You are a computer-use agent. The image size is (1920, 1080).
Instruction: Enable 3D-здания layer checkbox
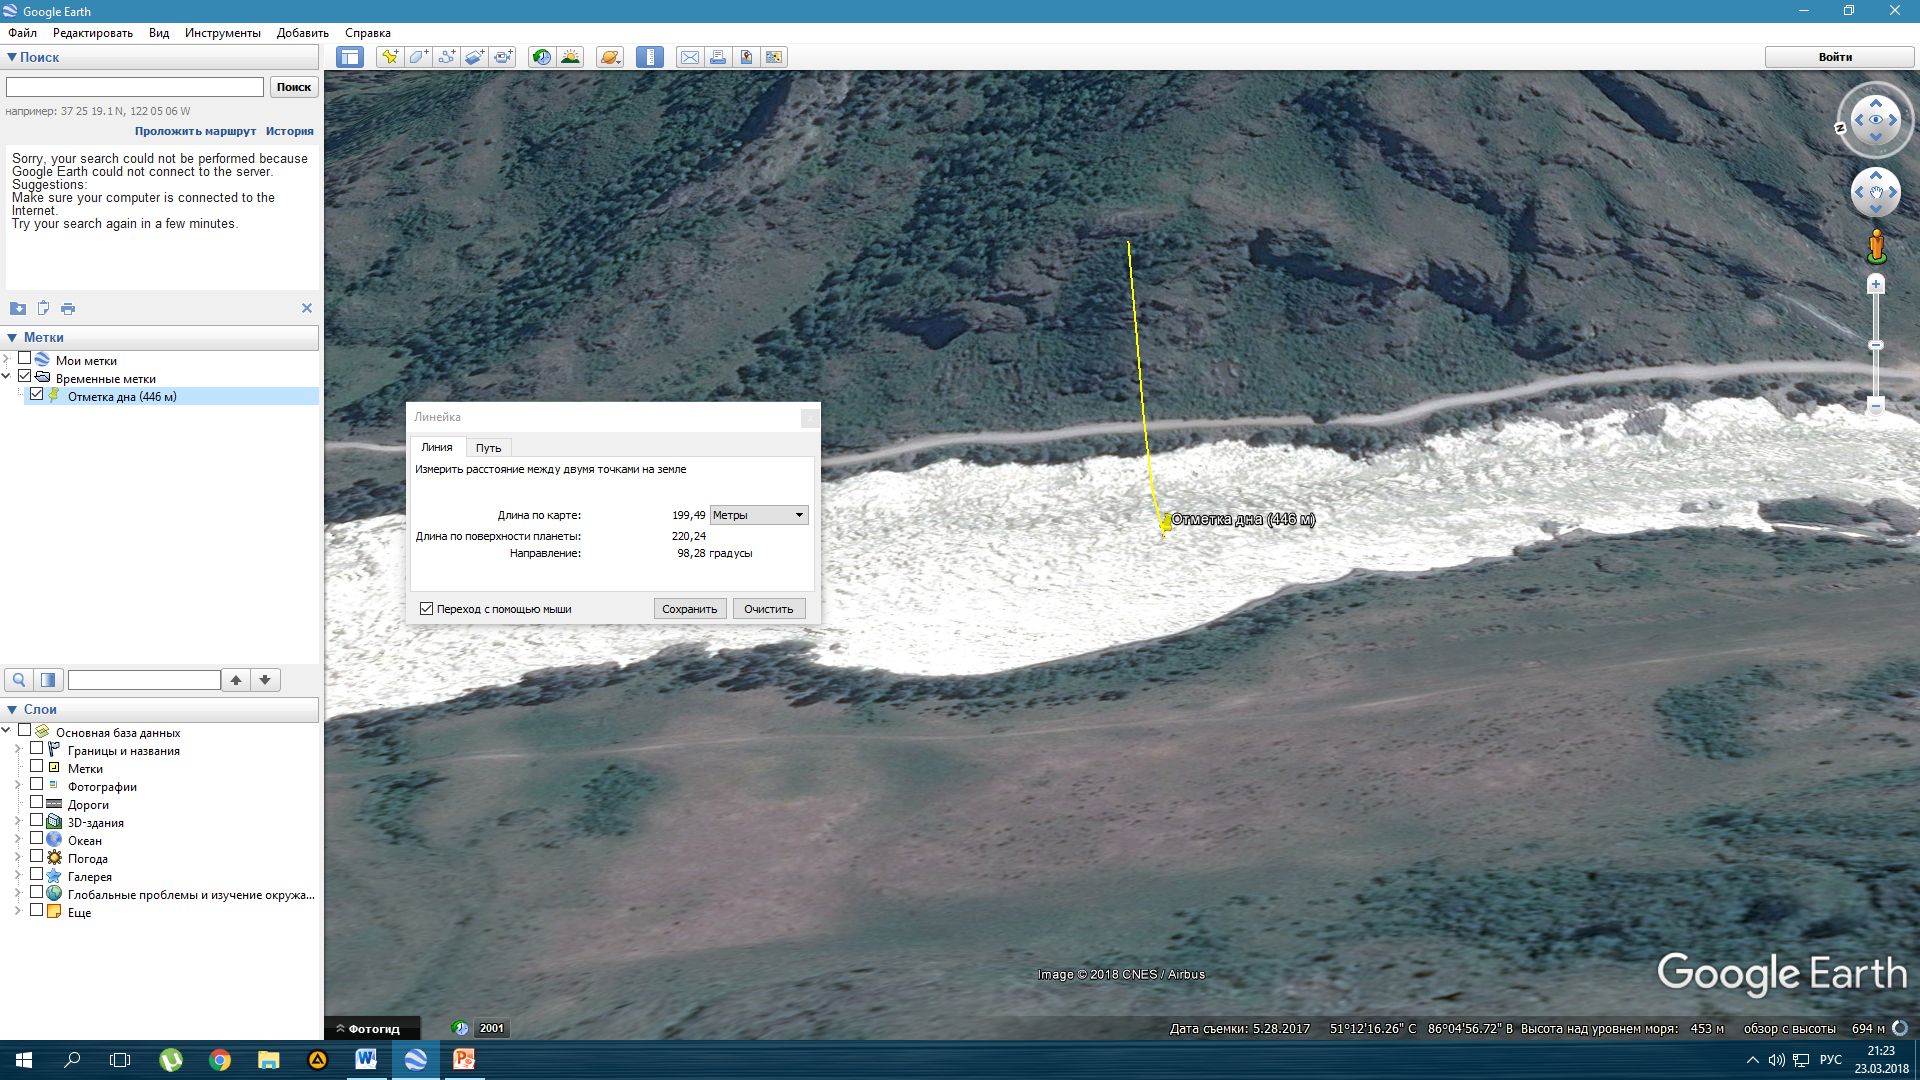[x=37, y=820]
